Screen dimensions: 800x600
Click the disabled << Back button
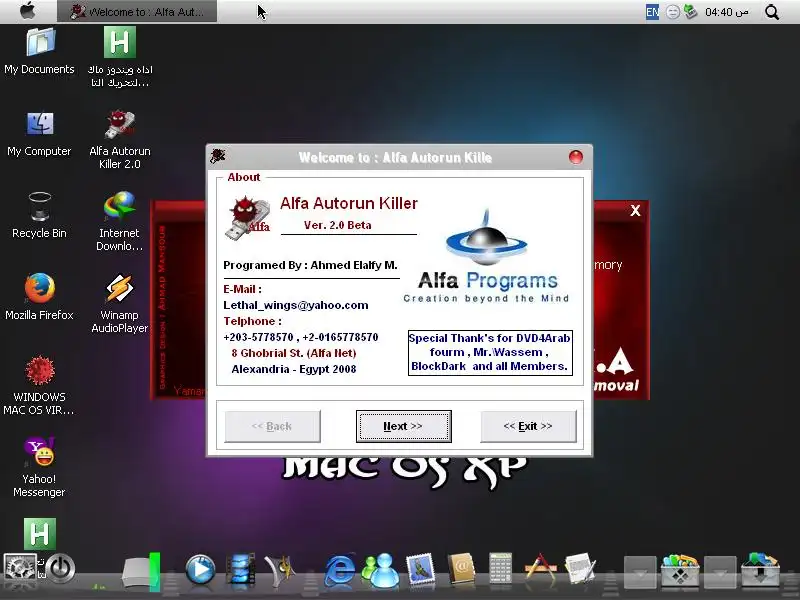(x=272, y=427)
